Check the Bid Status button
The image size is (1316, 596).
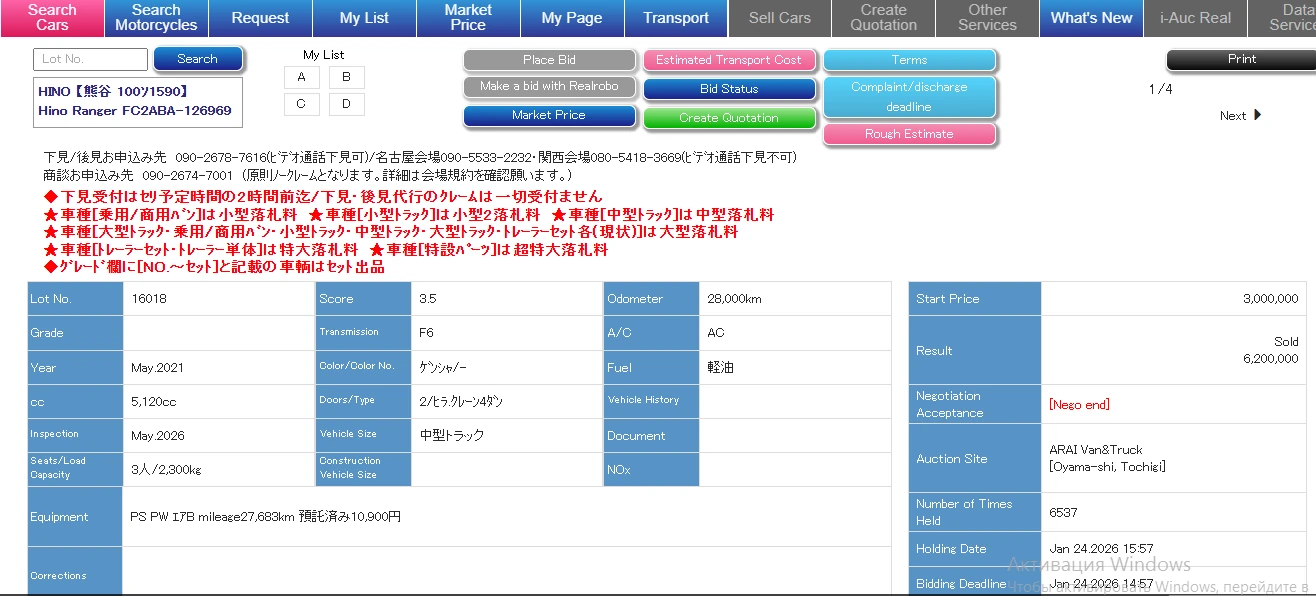[x=729, y=89]
